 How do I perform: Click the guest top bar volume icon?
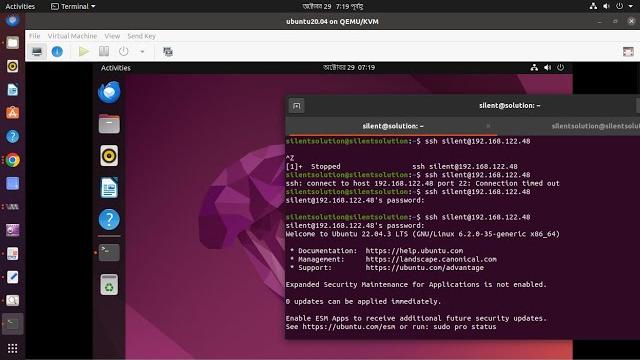547,68
